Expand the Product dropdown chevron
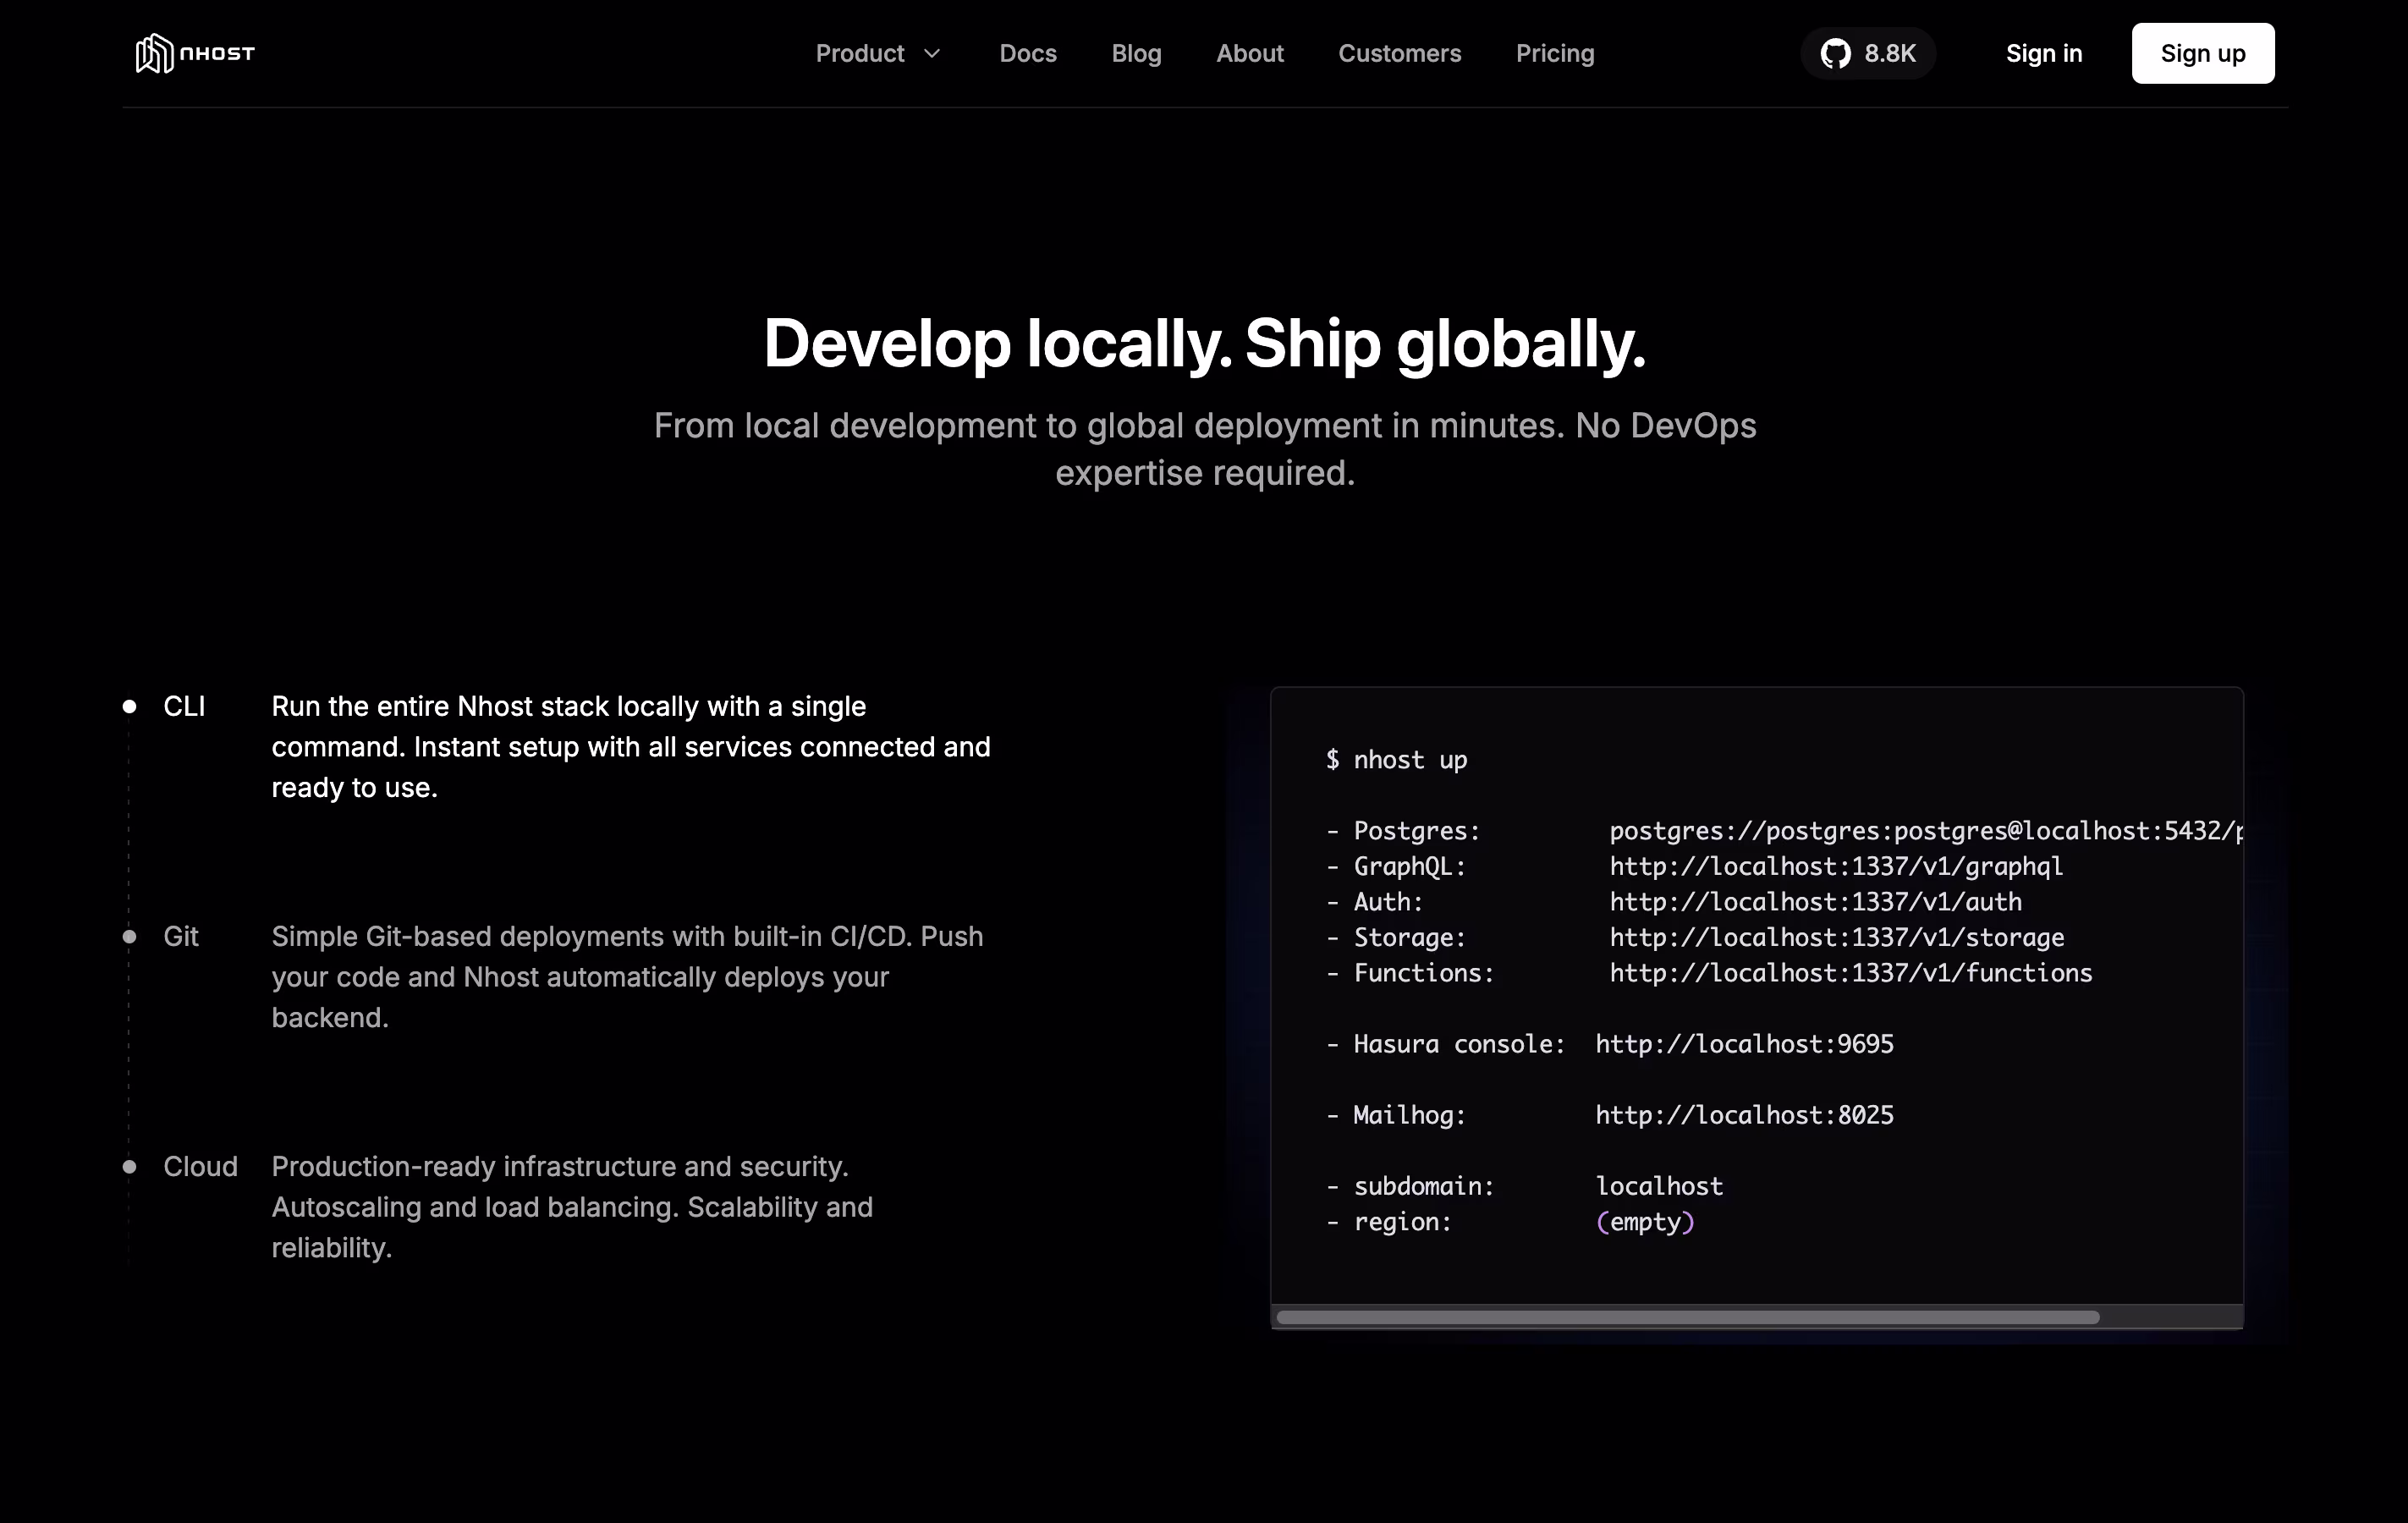The image size is (2408, 1523). point(932,53)
